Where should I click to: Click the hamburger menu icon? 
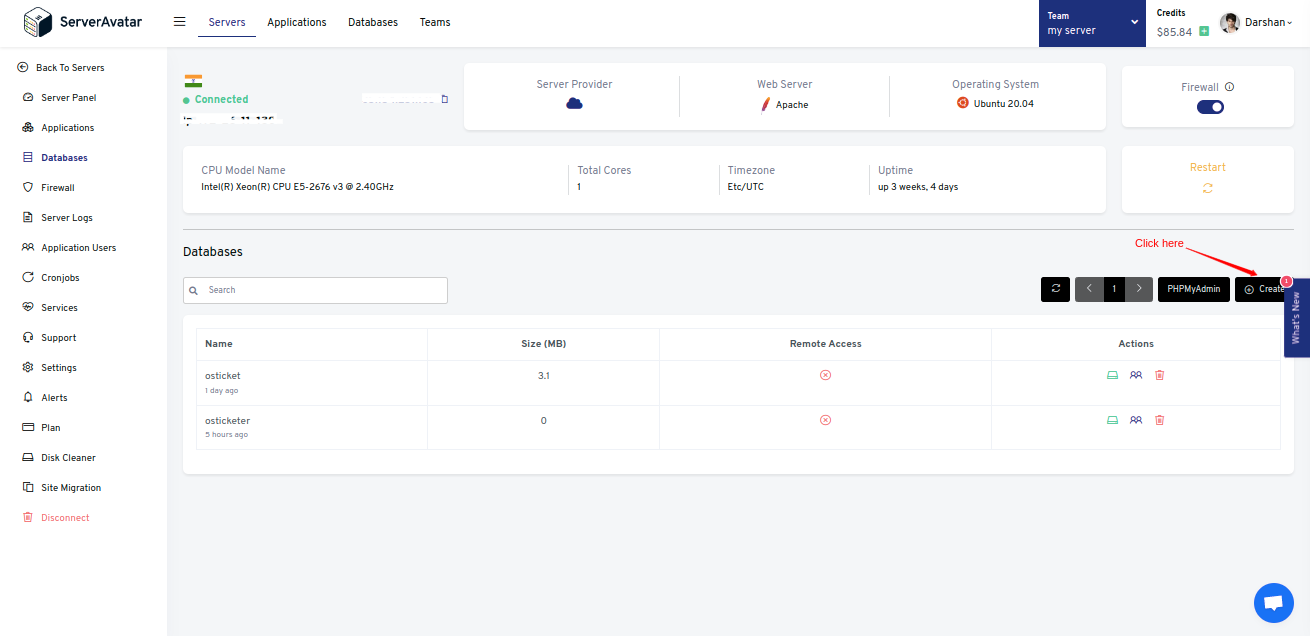coord(180,22)
